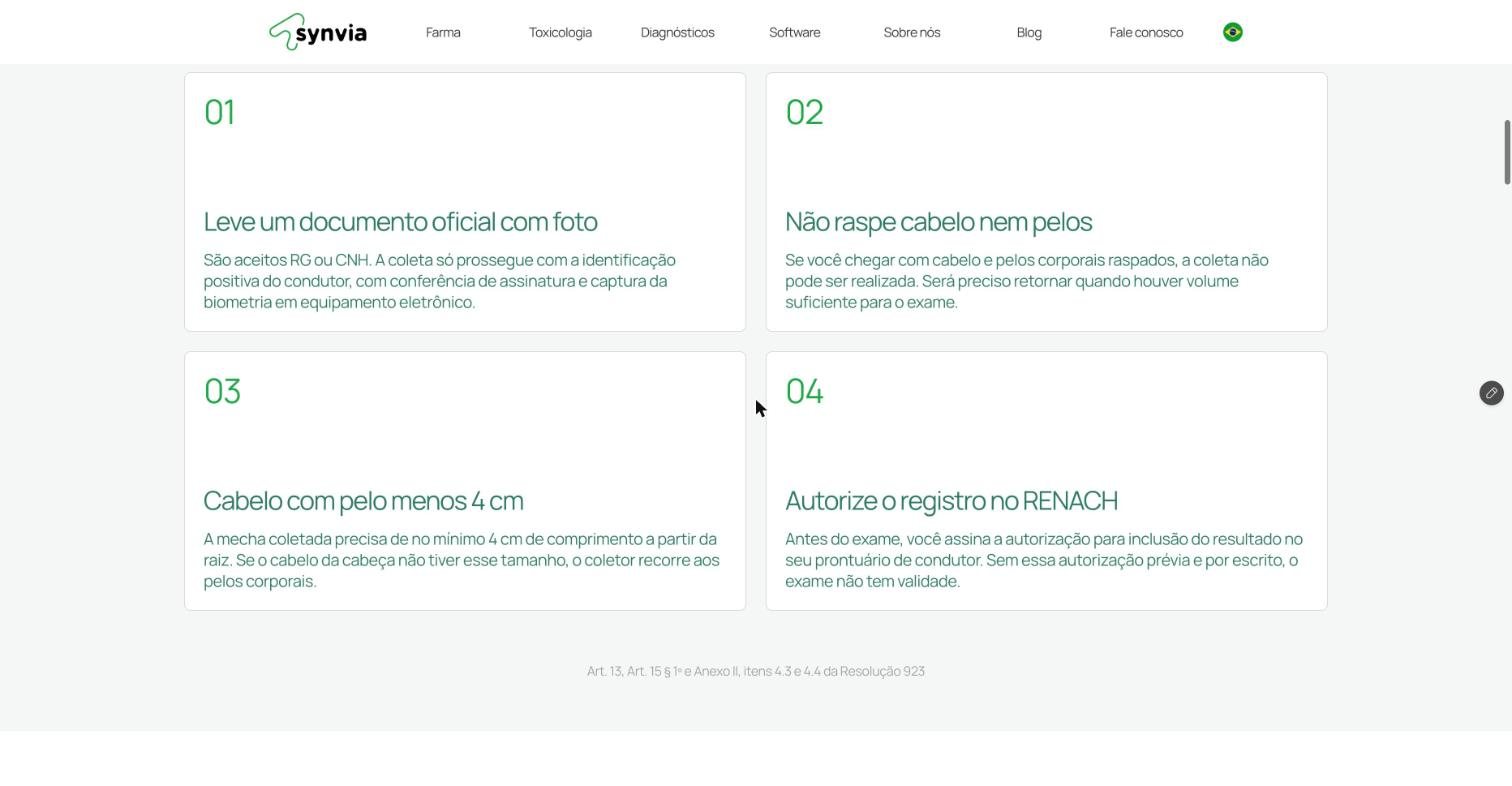Click the step number 03
The image size is (1512, 786).
[x=222, y=391]
